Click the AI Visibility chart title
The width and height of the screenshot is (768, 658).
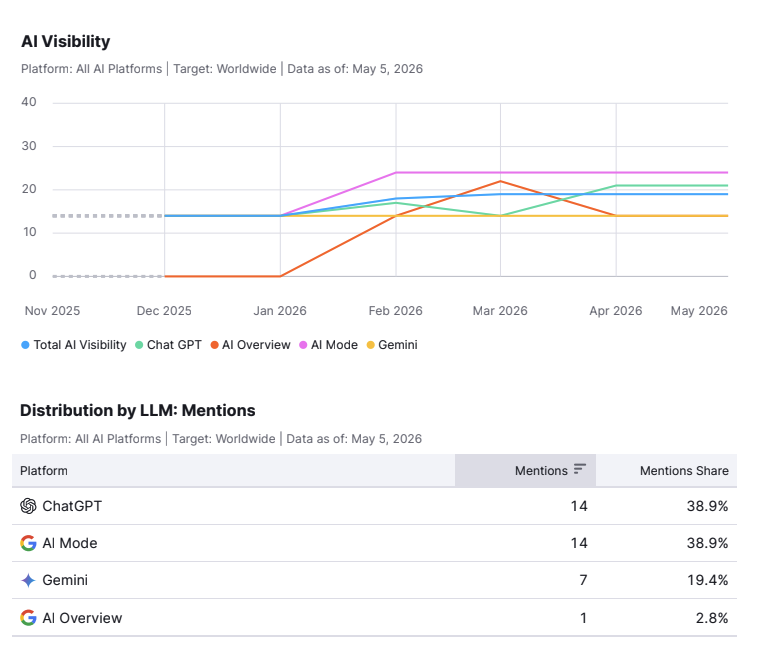pyautogui.click(x=66, y=42)
